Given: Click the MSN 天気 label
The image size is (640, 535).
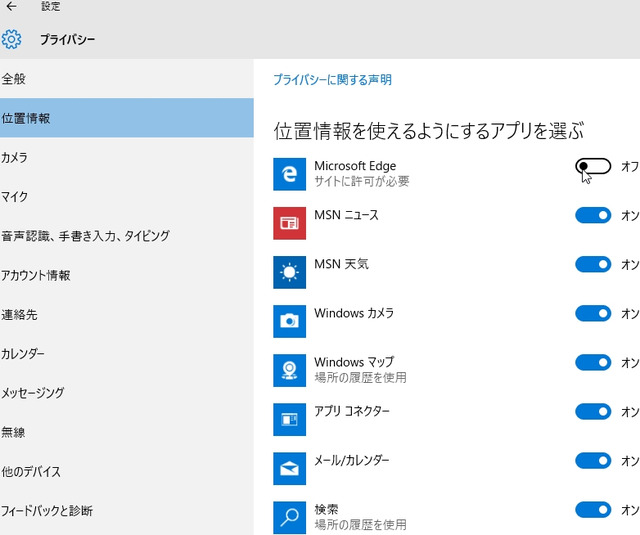Looking at the screenshot, I should 342,264.
